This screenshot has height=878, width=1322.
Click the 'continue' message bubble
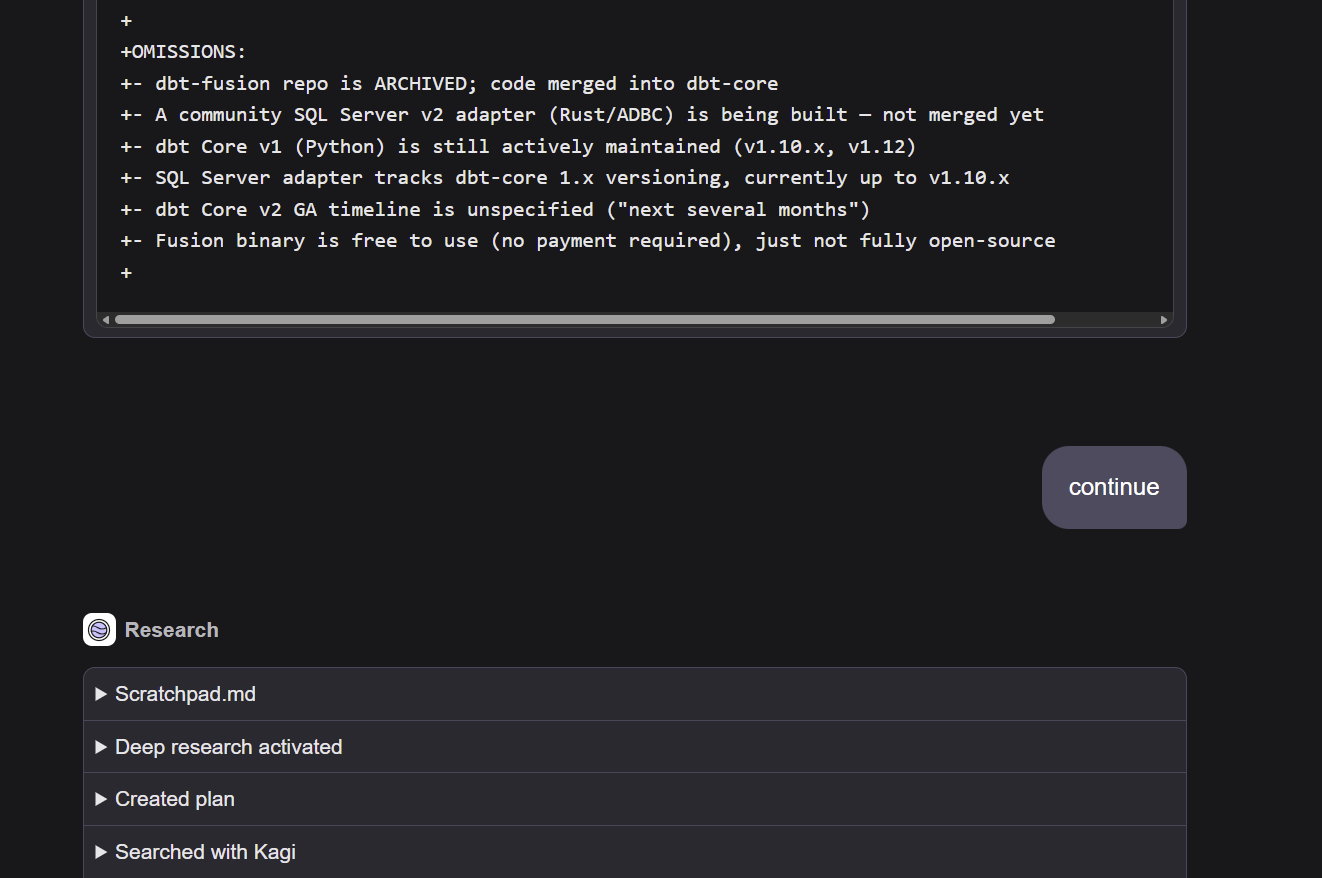tap(1114, 487)
